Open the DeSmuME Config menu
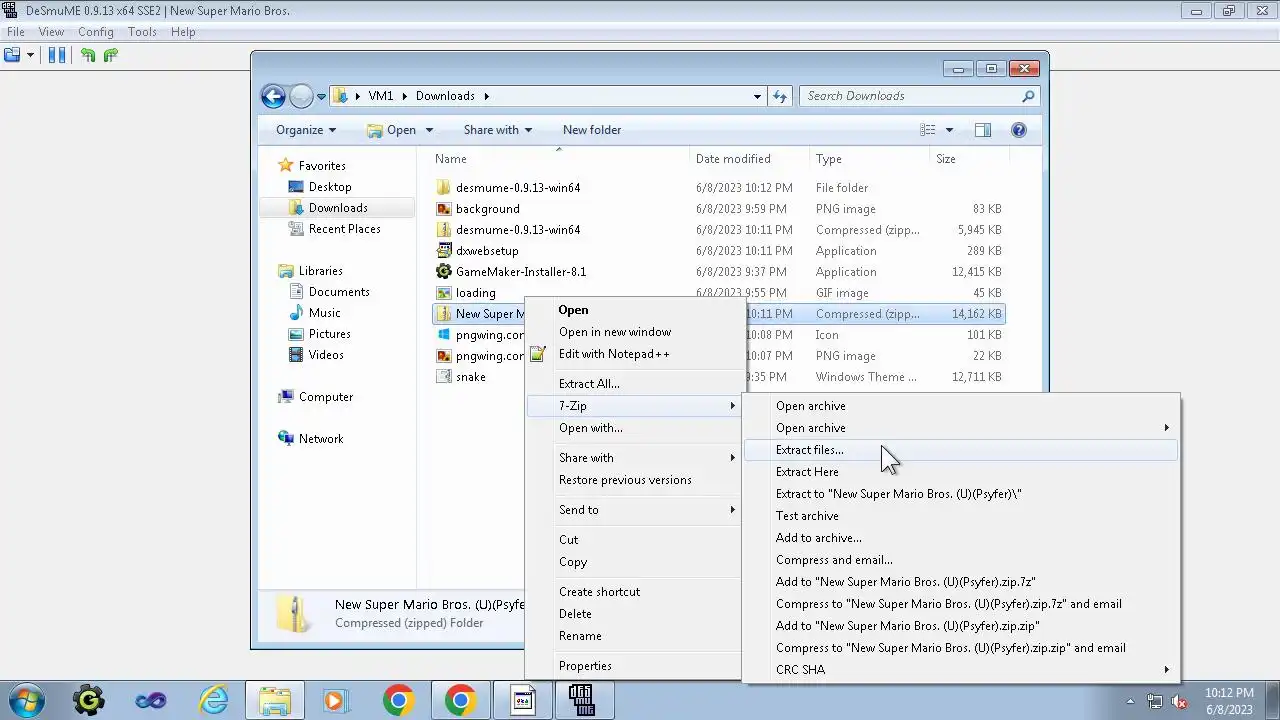Screen dimensions: 1280x720 pyautogui.click(x=96, y=32)
